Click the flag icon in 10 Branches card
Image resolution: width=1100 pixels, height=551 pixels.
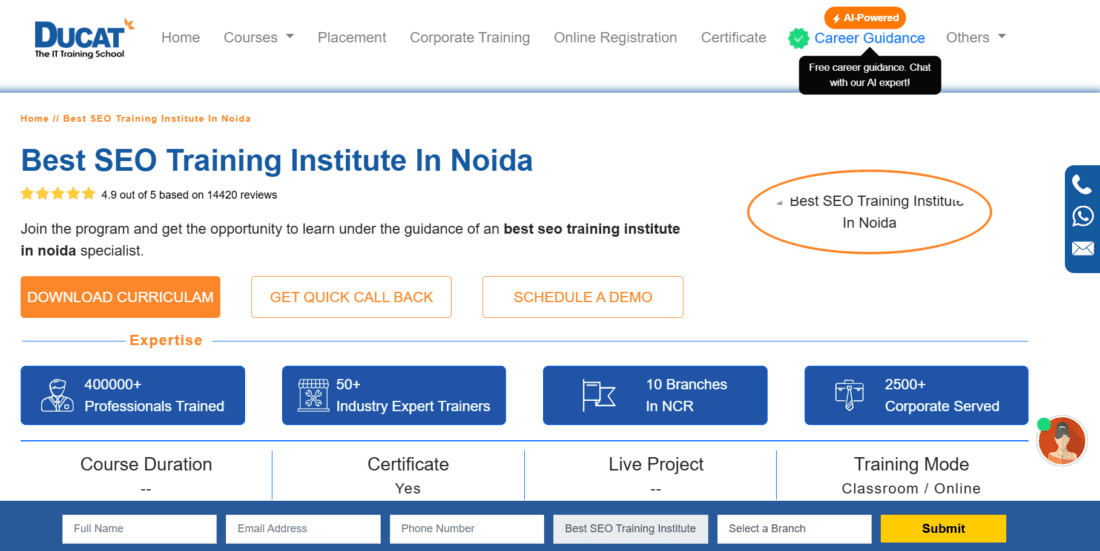coord(598,395)
